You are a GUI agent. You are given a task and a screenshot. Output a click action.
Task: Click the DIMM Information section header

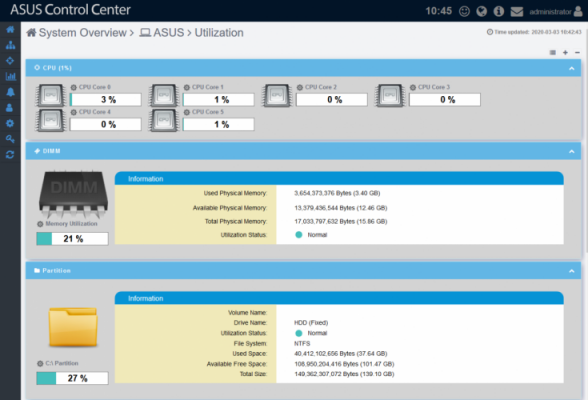(x=339, y=178)
